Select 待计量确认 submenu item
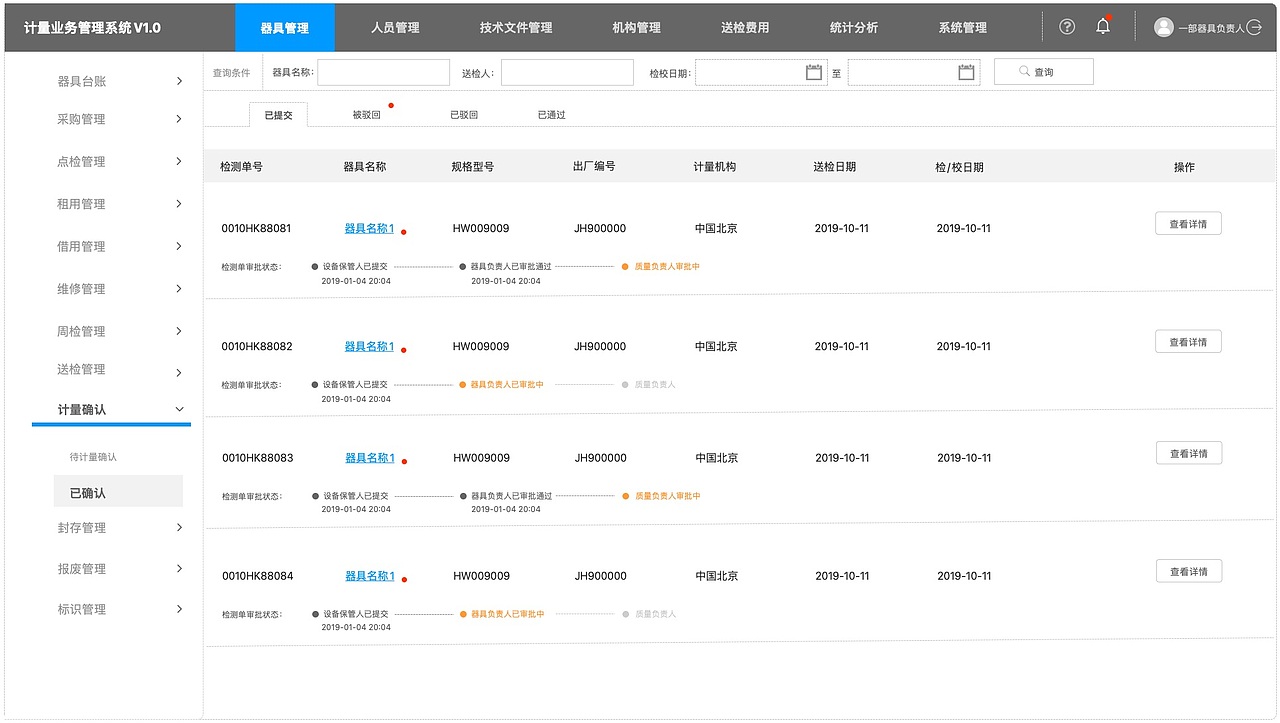 [93, 457]
